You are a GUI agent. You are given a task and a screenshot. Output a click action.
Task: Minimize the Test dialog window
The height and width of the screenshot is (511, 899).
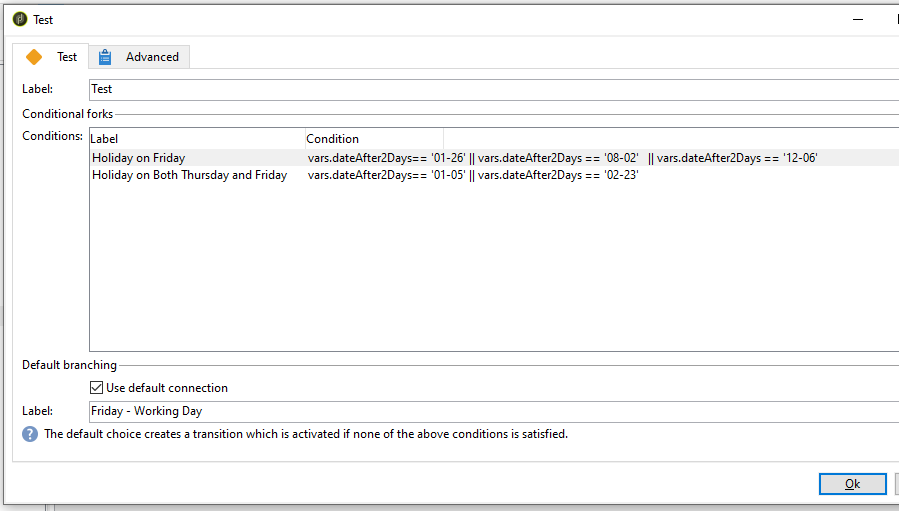coord(857,19)
